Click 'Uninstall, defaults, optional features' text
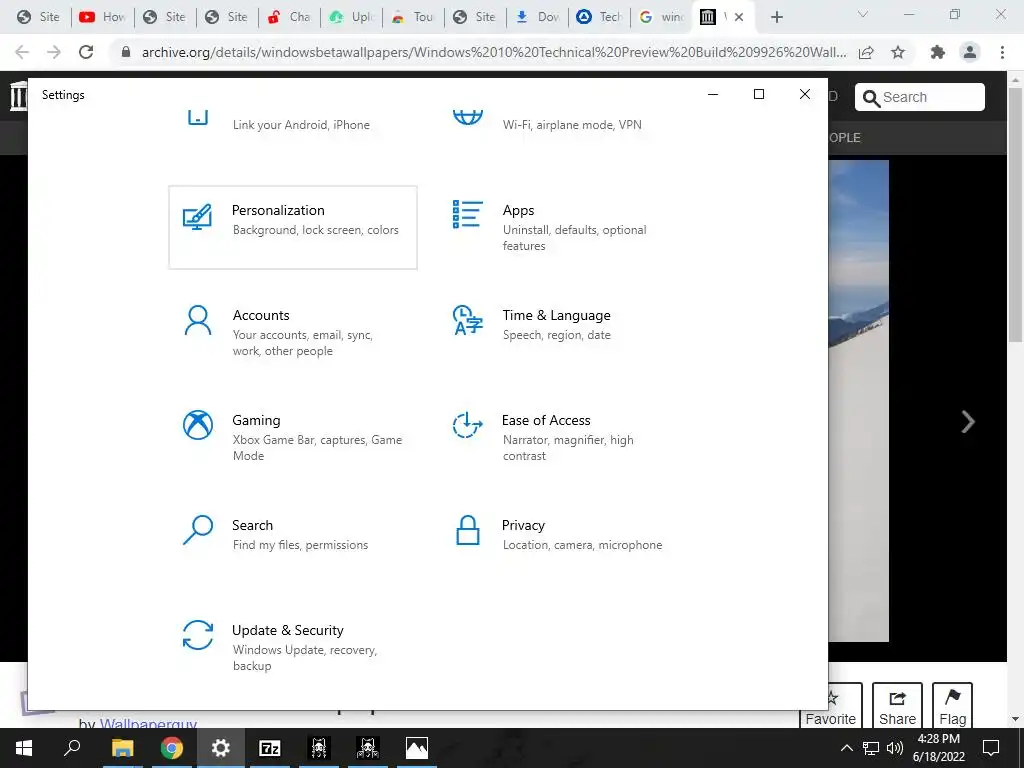 point(575,238)
